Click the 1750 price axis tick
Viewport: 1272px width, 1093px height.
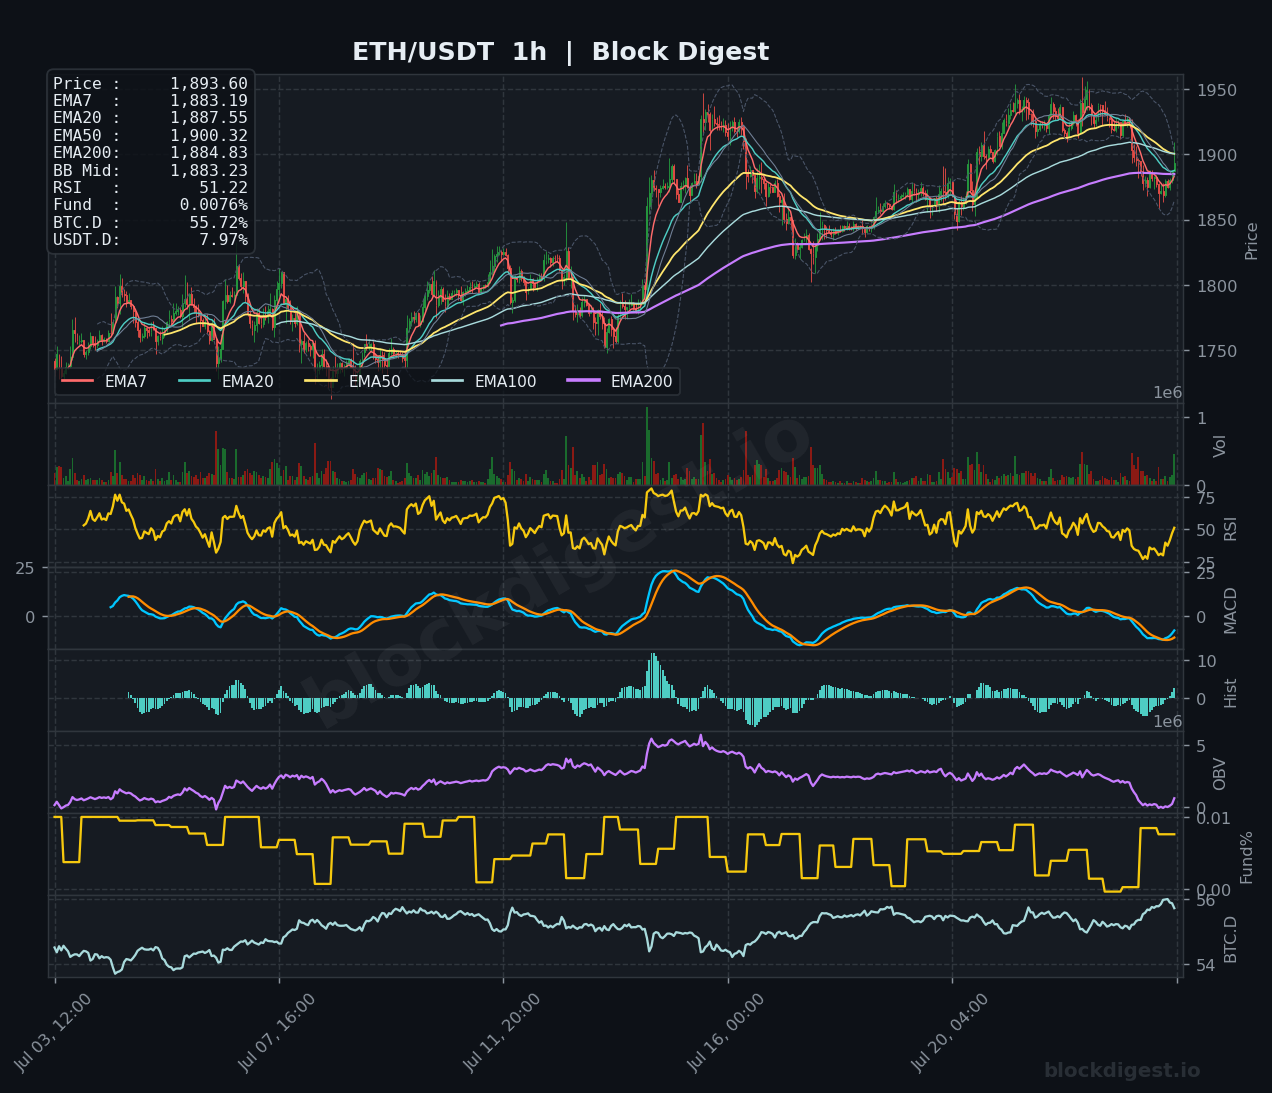[1215, 352]
